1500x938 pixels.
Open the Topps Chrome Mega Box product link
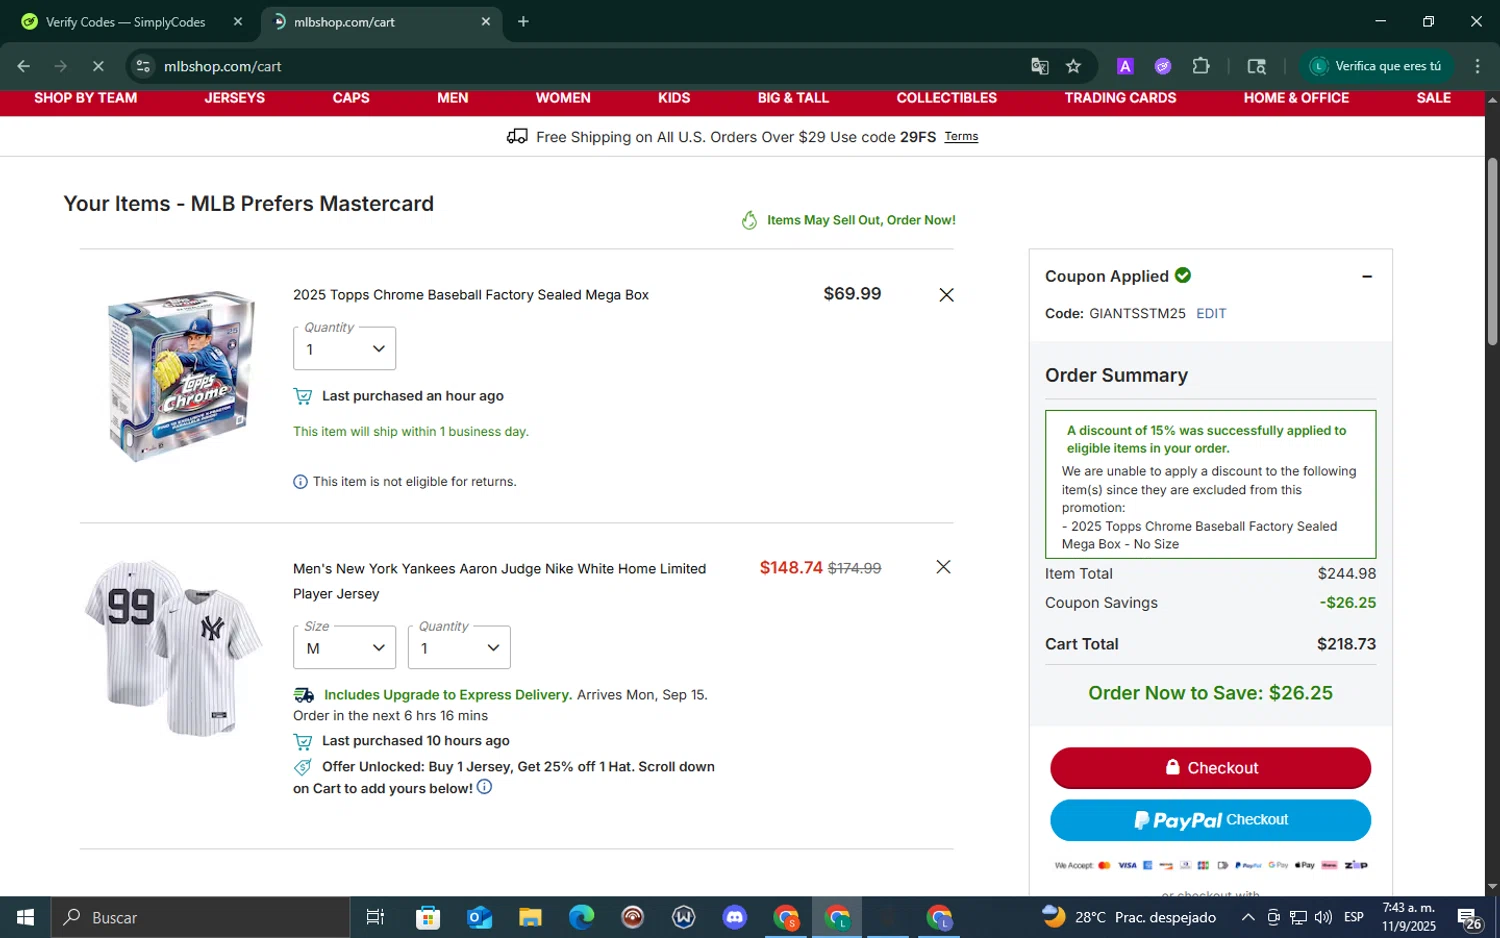coord(471,295)
